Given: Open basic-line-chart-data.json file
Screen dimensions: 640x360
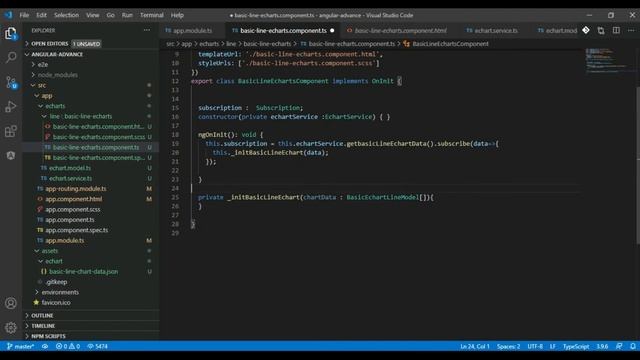Looking at the screenshot, I should (x=84, y=271).
